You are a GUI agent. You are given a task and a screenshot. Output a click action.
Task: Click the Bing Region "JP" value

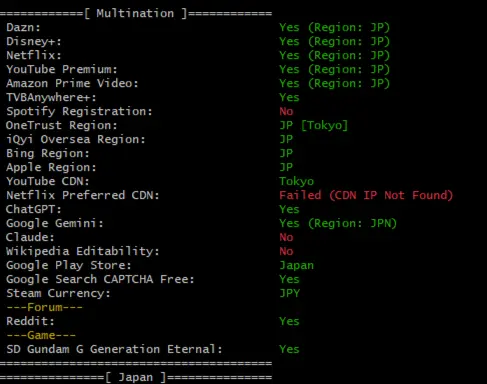(x=286, y=153)
